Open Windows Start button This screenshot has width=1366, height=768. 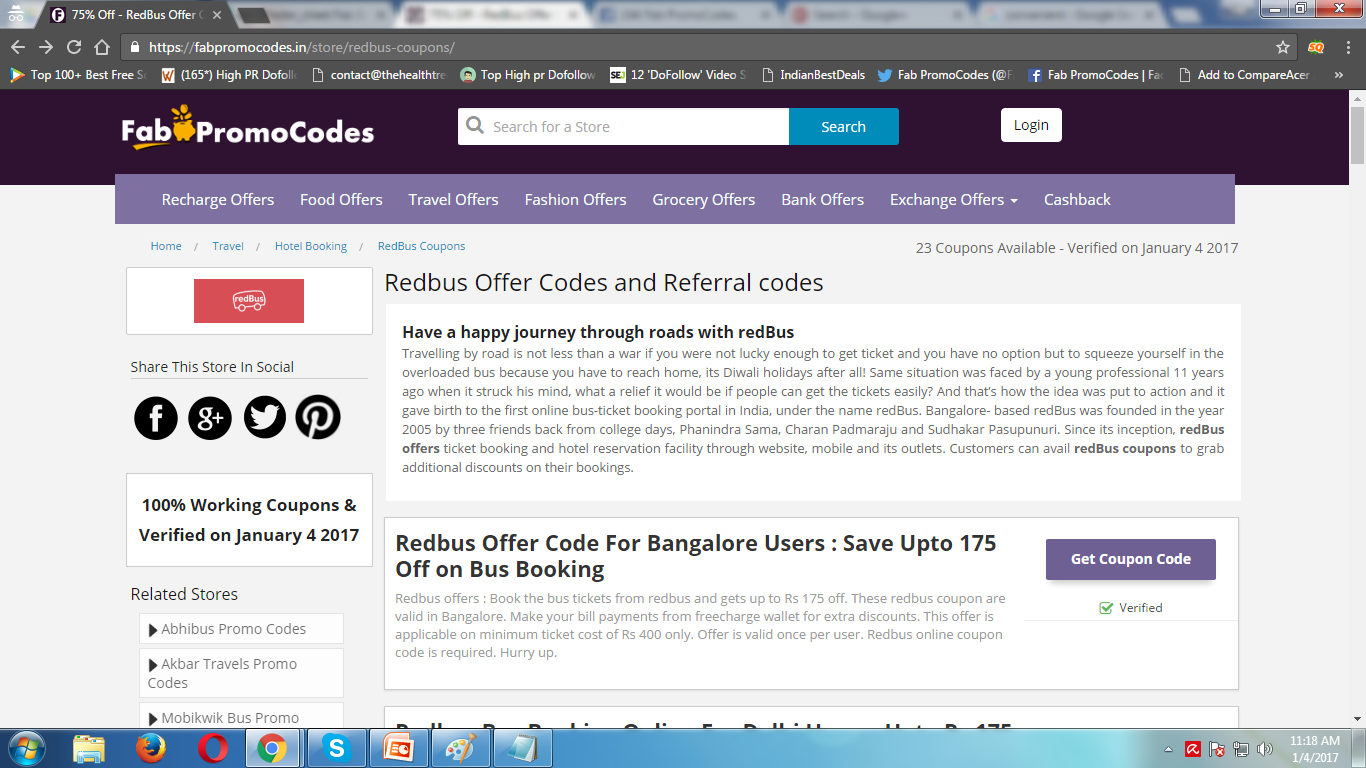[x=26, y=747]
